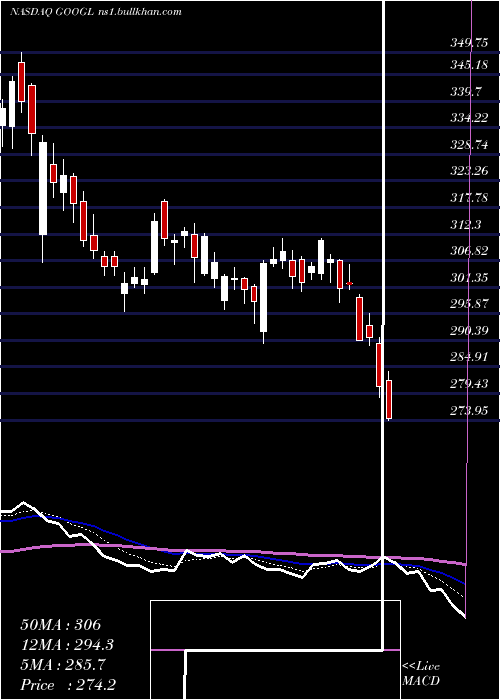
Task: Click the highest red candlestick near 345
Action: [21, 82]
